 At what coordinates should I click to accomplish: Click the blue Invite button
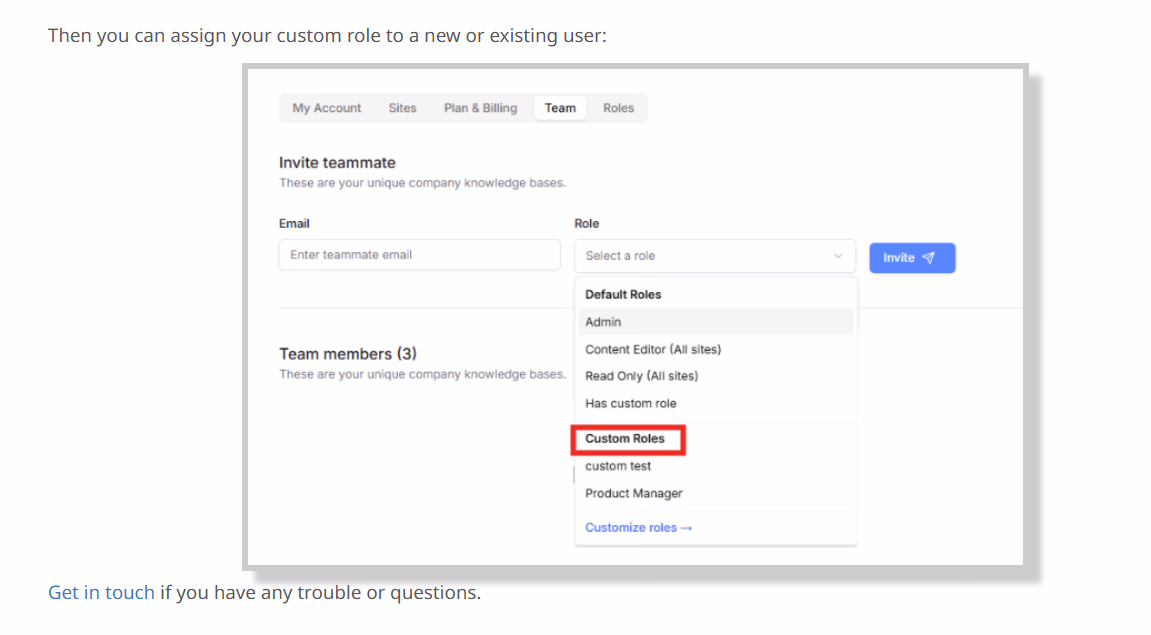tap(912, 258)
